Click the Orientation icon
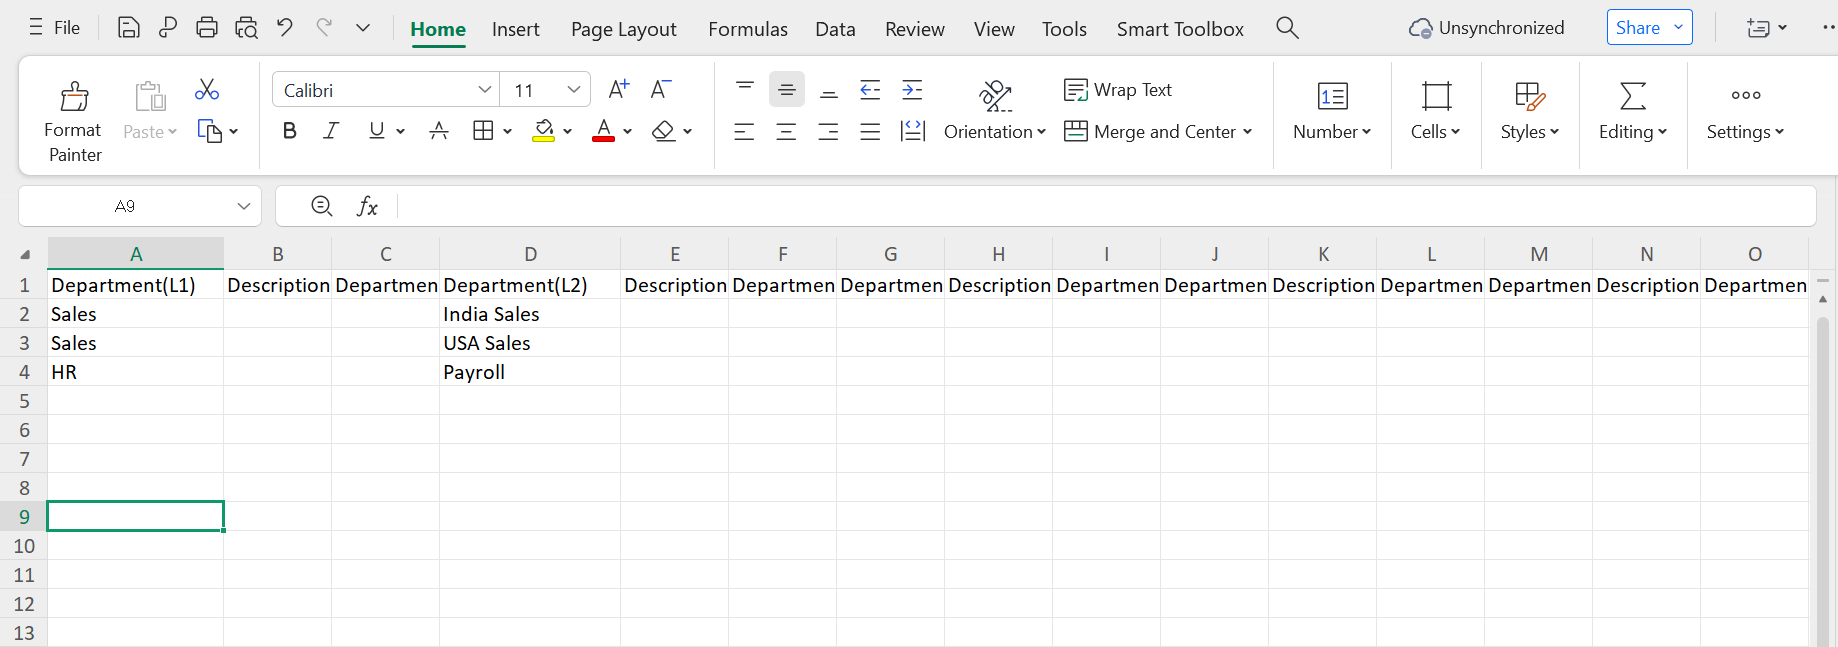 pyautogui.click(x=995, y=96)
